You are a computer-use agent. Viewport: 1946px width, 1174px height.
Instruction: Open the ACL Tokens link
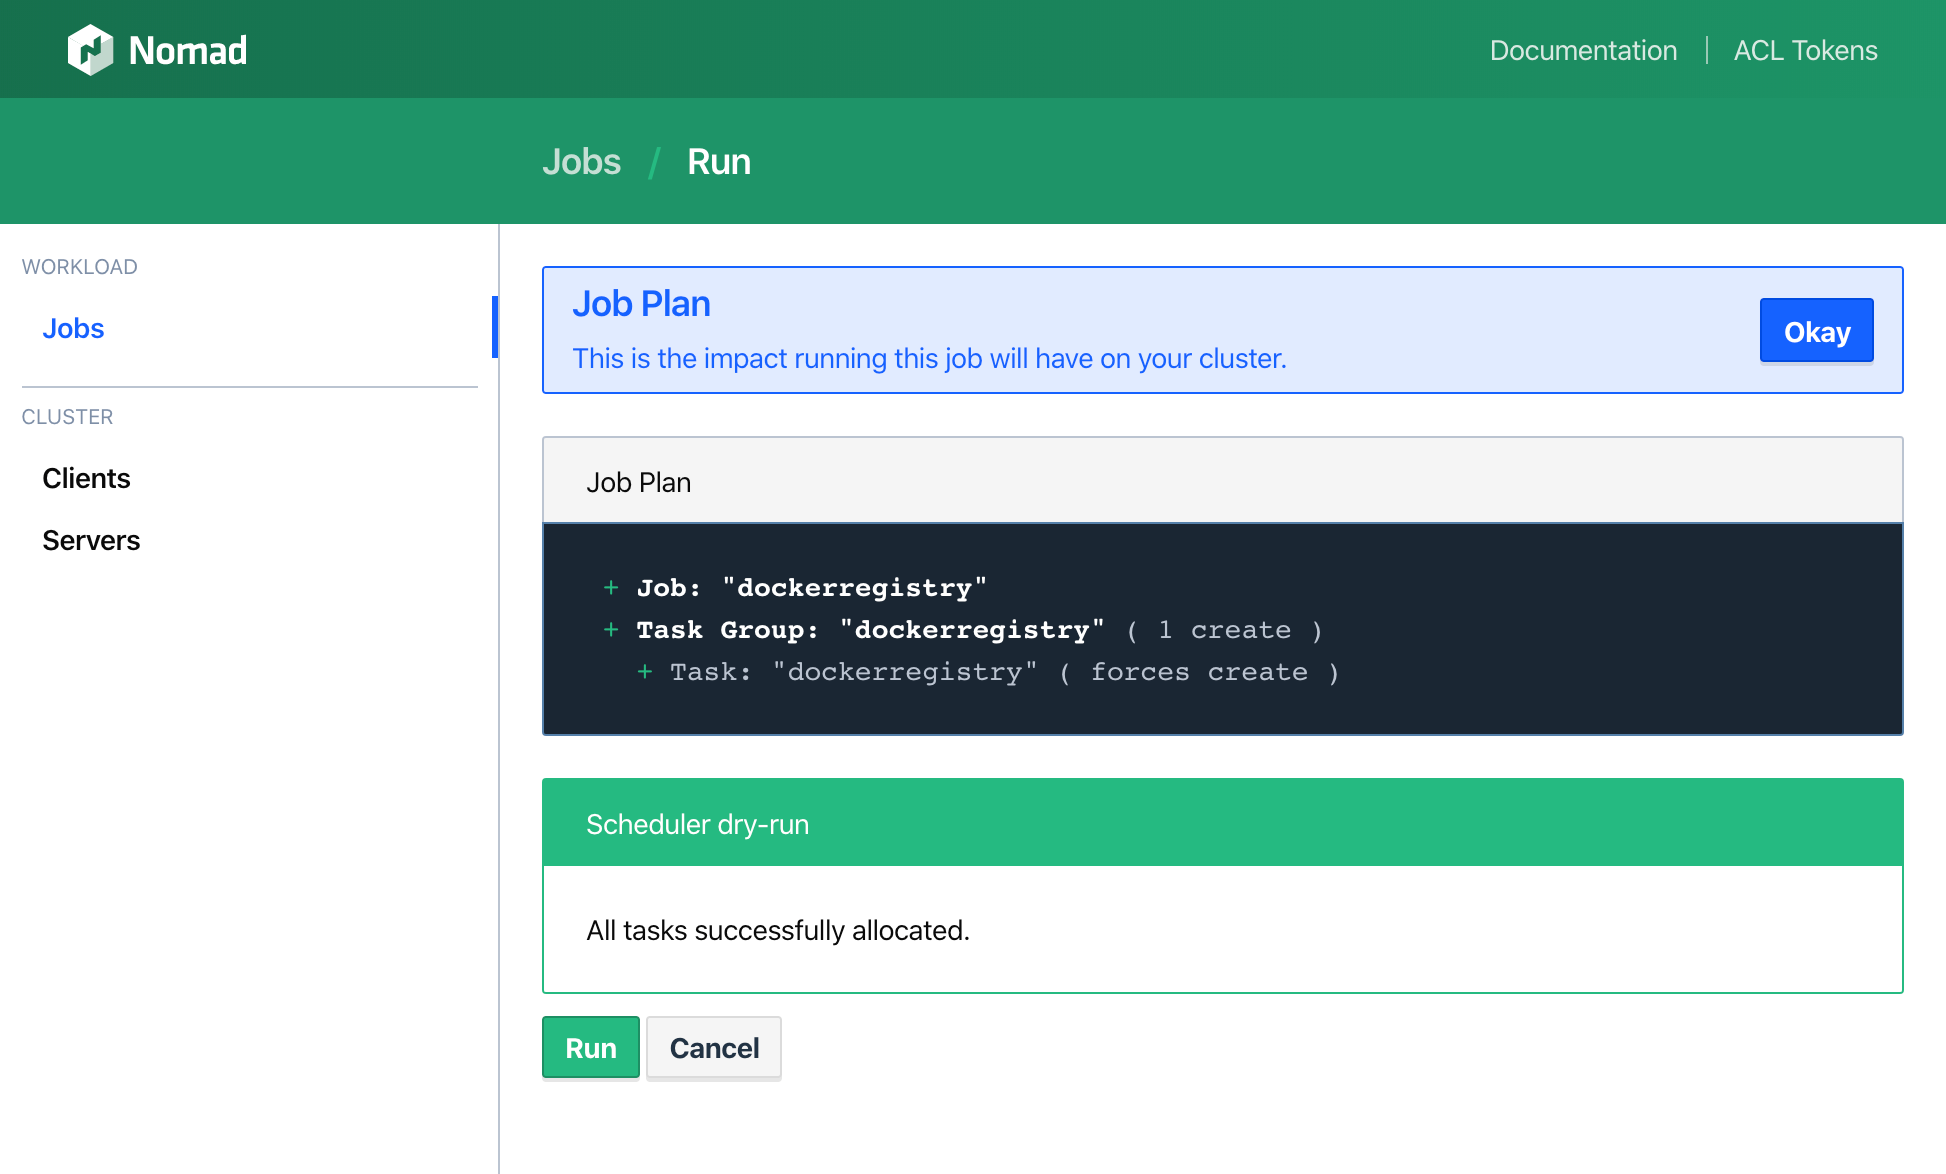click(x=1805, y=50)
